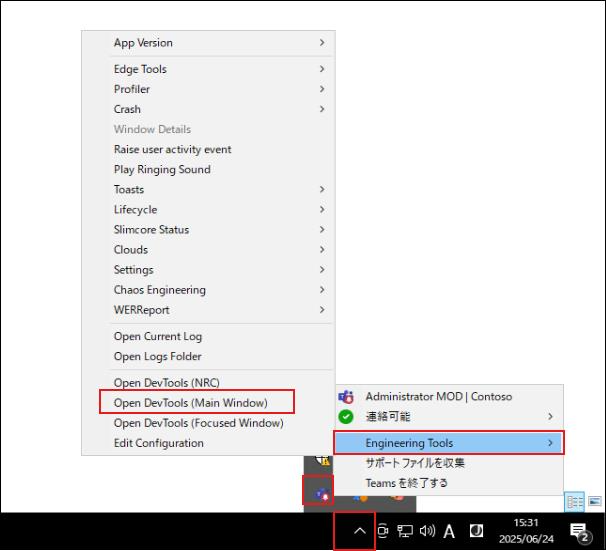Image resolution: width=609 pixels, height=551 pixels.
Task: Click the IME J icon in the taskbar
Action: click(476, 530)
